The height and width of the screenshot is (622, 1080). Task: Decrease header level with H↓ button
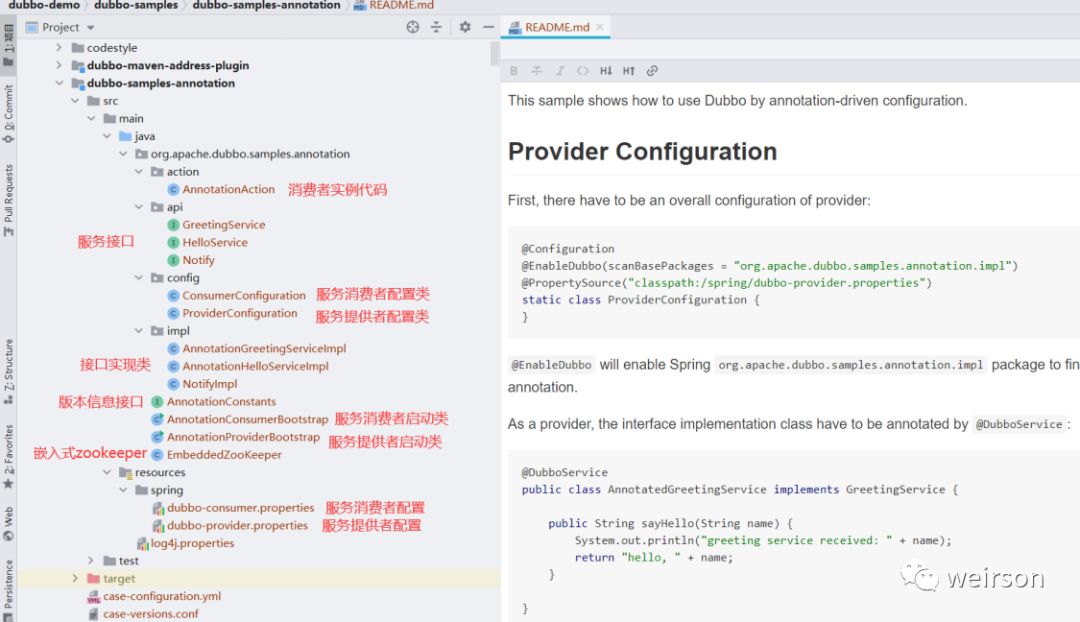click(x=606, y=71)
